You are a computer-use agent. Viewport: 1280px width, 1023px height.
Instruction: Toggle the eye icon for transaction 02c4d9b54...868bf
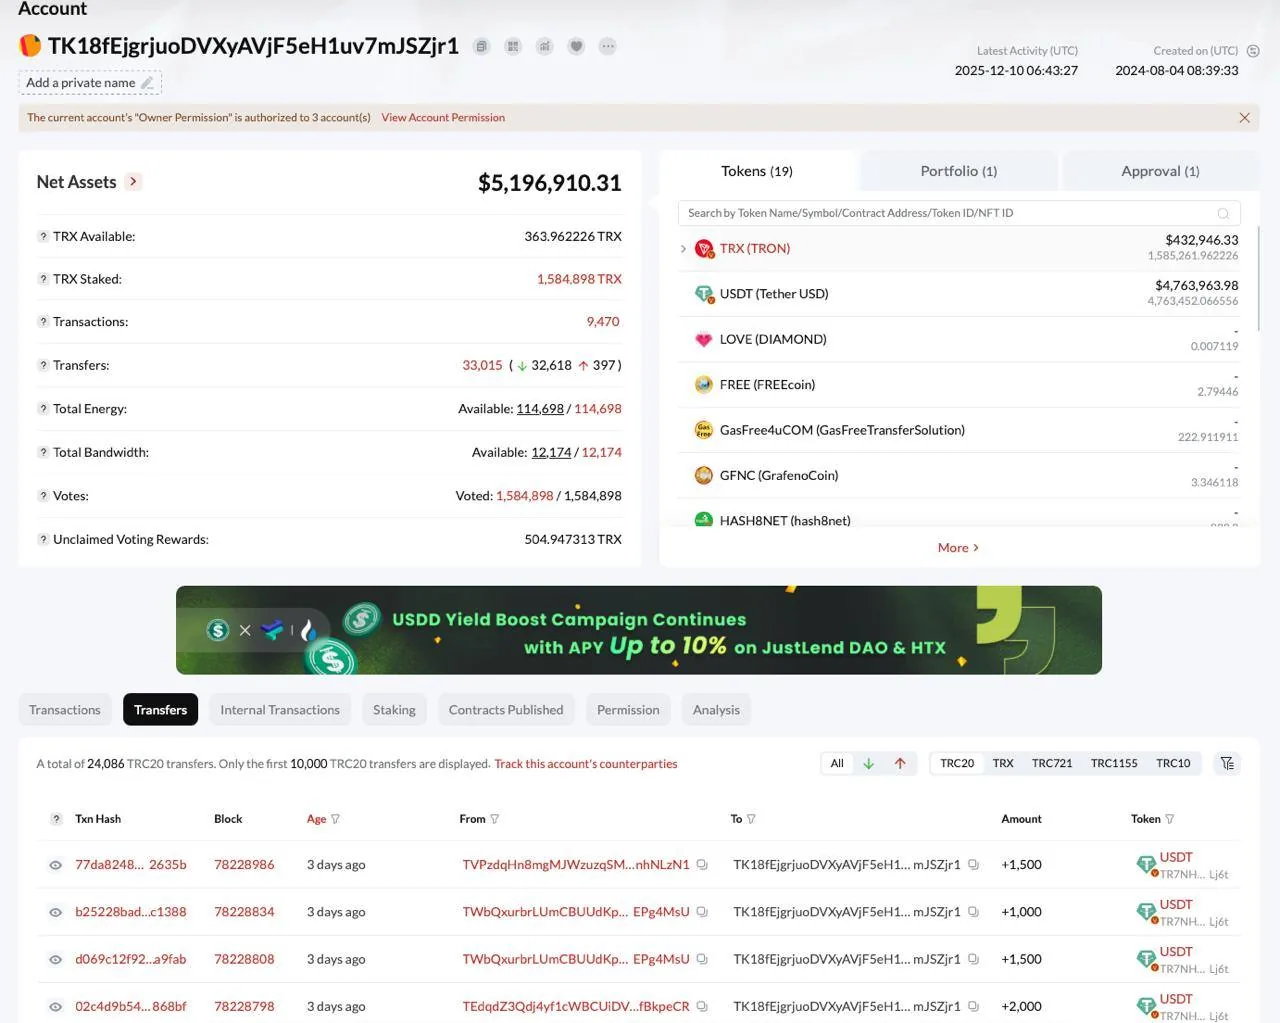coord(56,1007)
